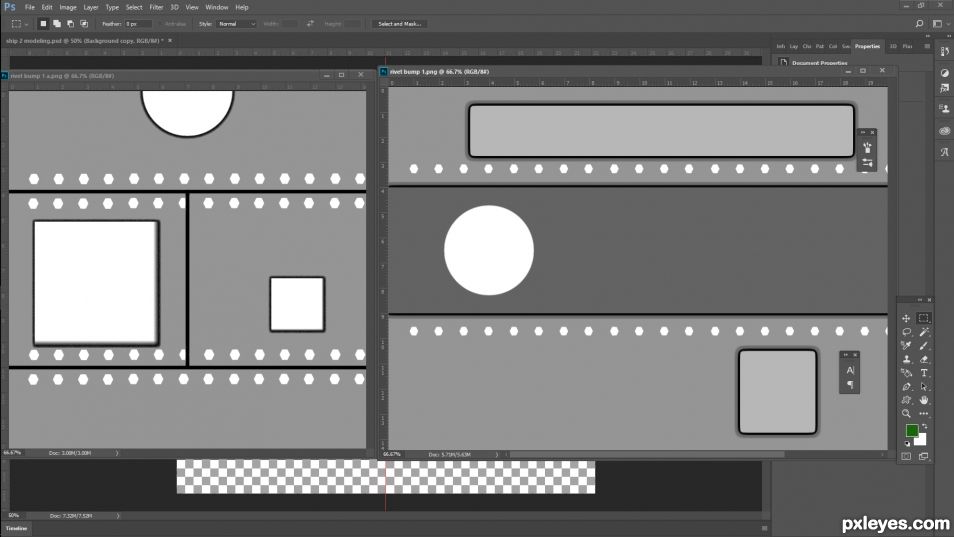
Task: Click the Feather input field
Action: (138, 24)
